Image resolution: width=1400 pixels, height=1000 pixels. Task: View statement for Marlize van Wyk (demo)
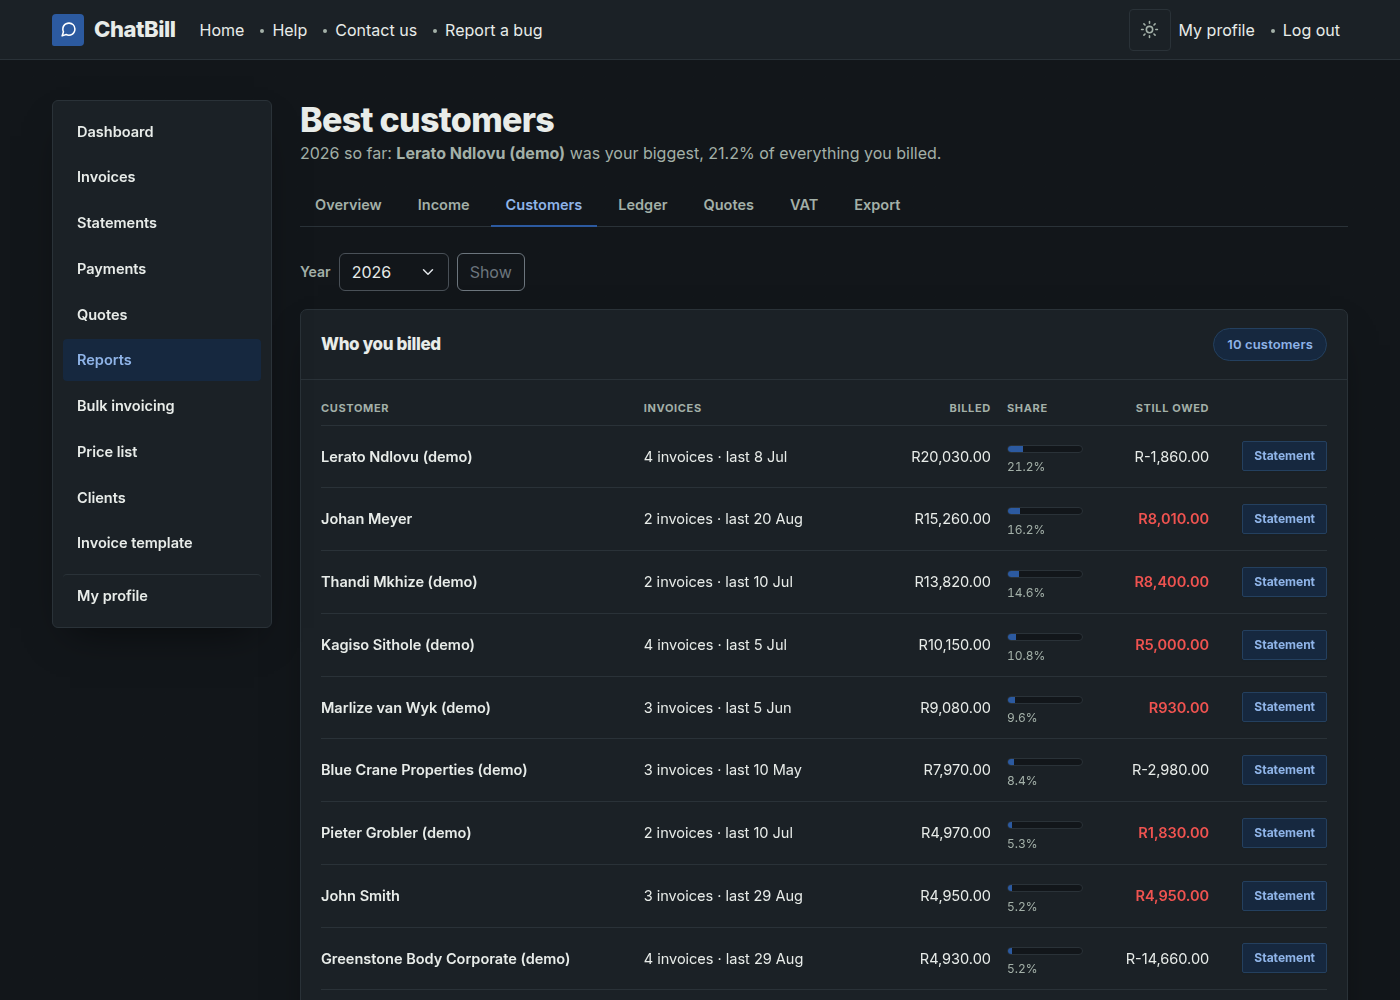pyautogui.click(x=1284, y=707)
